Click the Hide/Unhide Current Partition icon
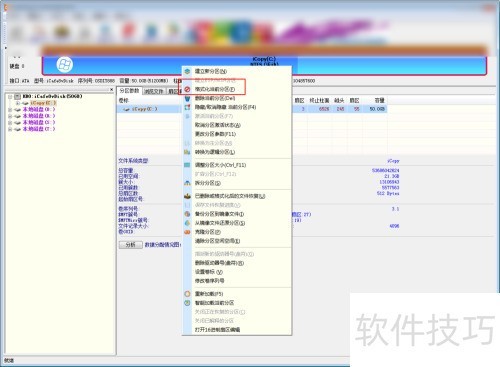This screenshot has width=500, height=367. point(187,107)
